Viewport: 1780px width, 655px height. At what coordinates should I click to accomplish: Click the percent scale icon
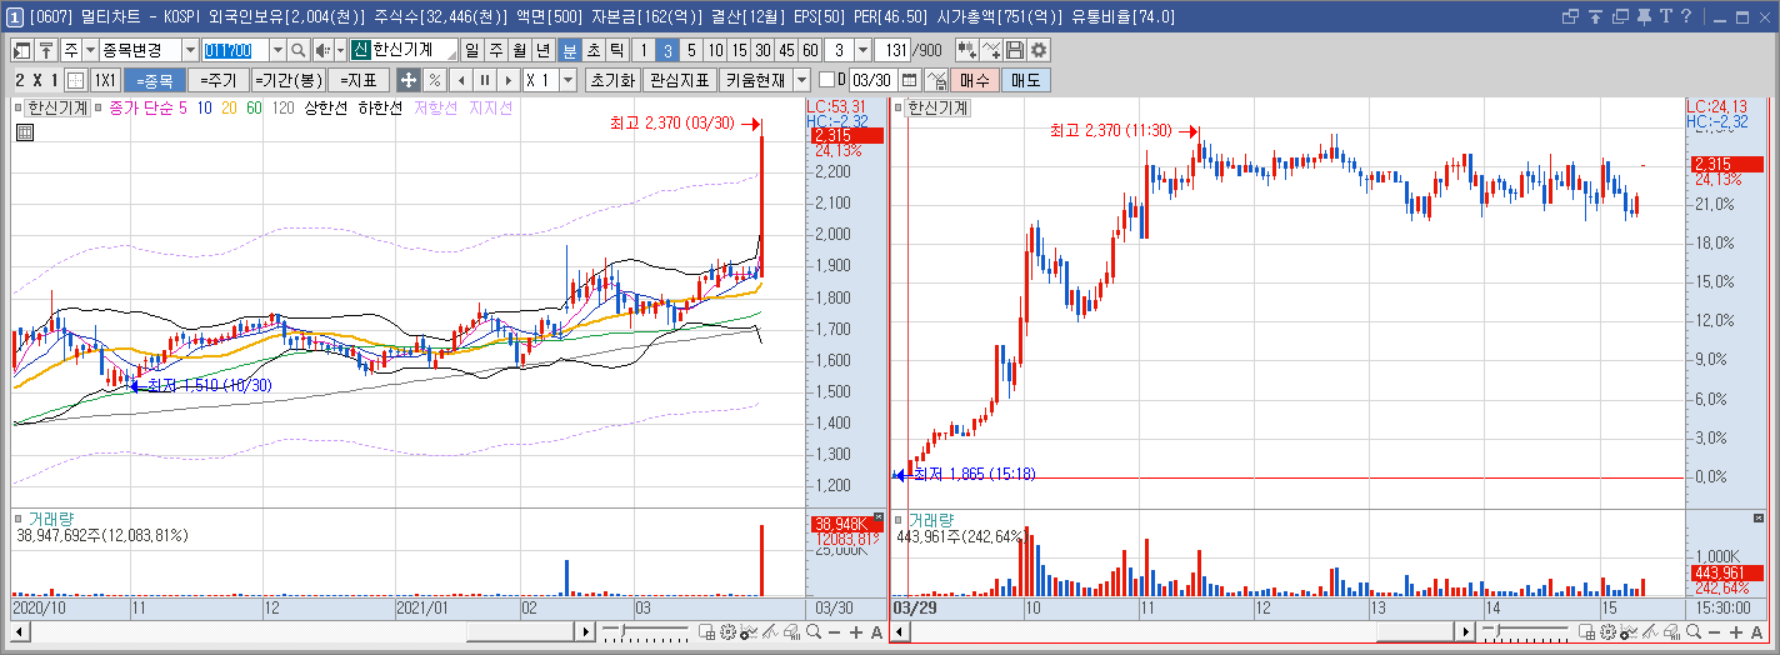[434, 80]
